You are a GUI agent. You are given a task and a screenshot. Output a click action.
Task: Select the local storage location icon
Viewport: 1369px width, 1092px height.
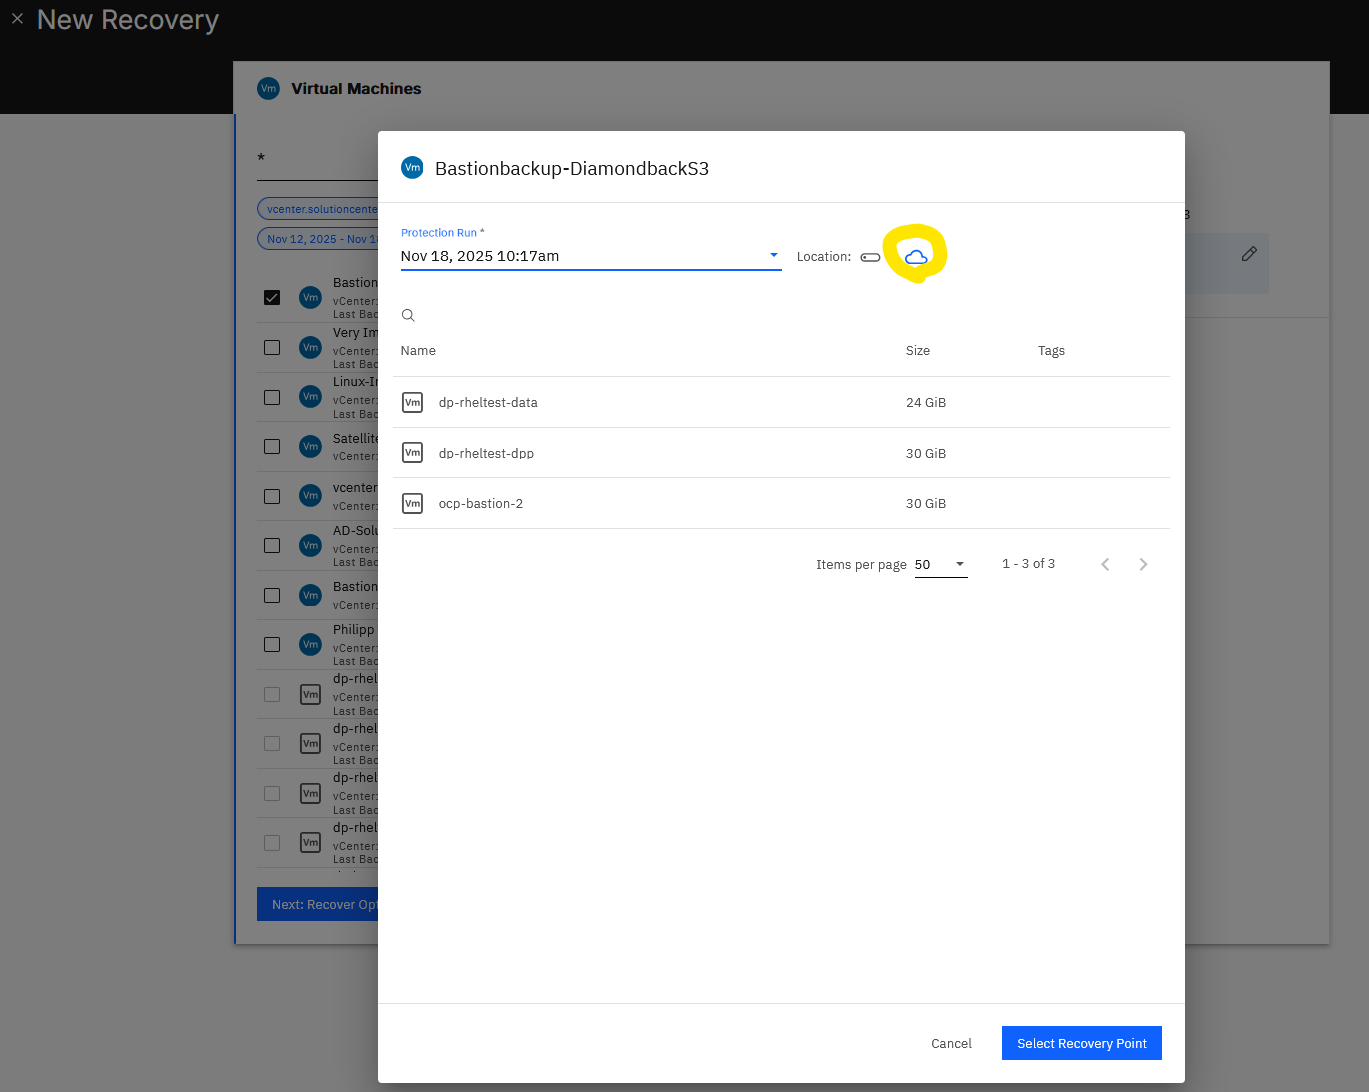[870, 257]
